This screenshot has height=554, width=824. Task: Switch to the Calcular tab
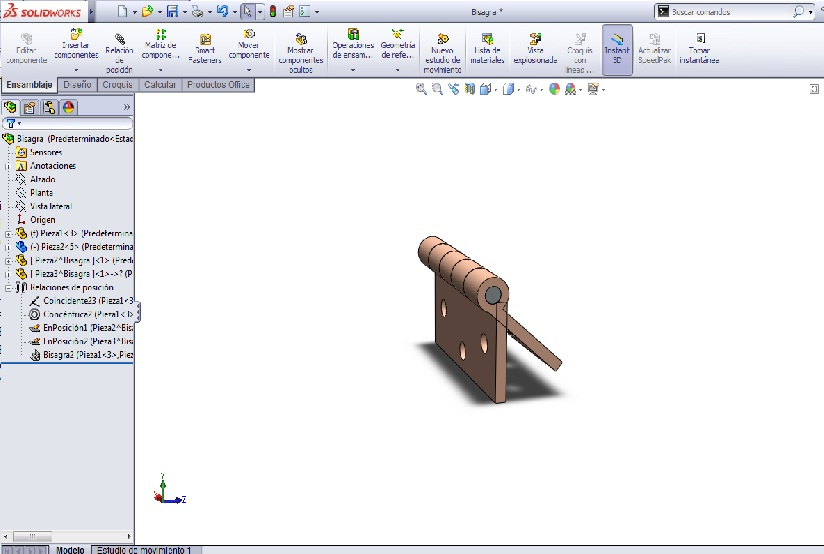(x=161, y=85)
